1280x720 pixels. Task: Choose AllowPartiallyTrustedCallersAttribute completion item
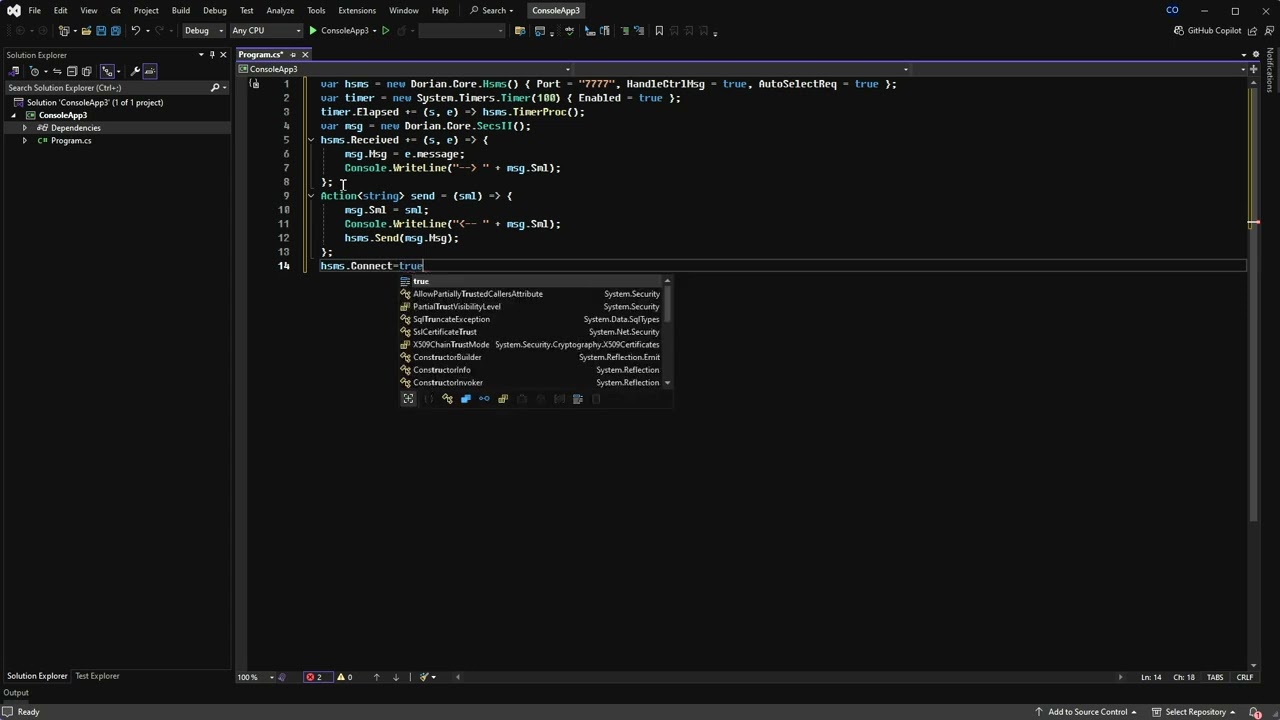(530, 294)
